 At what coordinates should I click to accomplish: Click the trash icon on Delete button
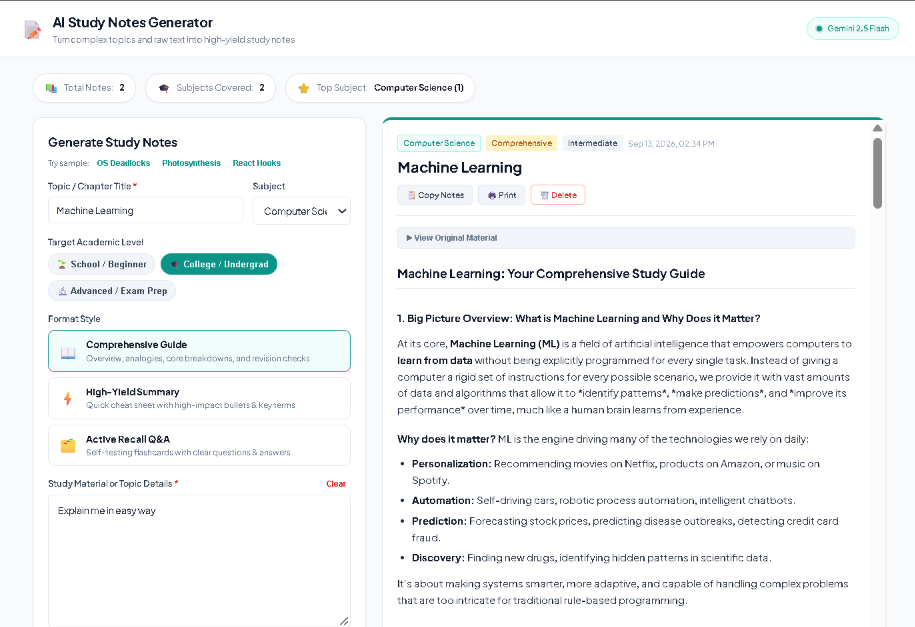tap(544, 196)
